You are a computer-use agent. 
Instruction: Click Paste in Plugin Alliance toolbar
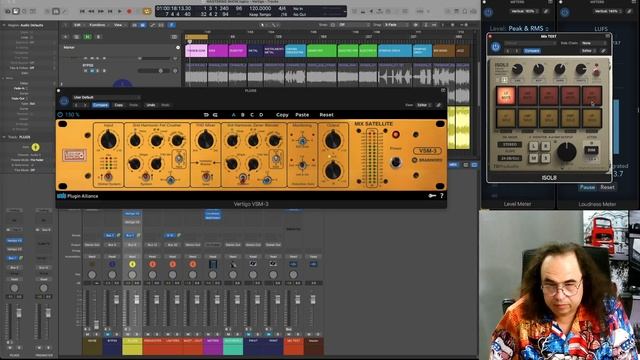(x=302, y=115)
